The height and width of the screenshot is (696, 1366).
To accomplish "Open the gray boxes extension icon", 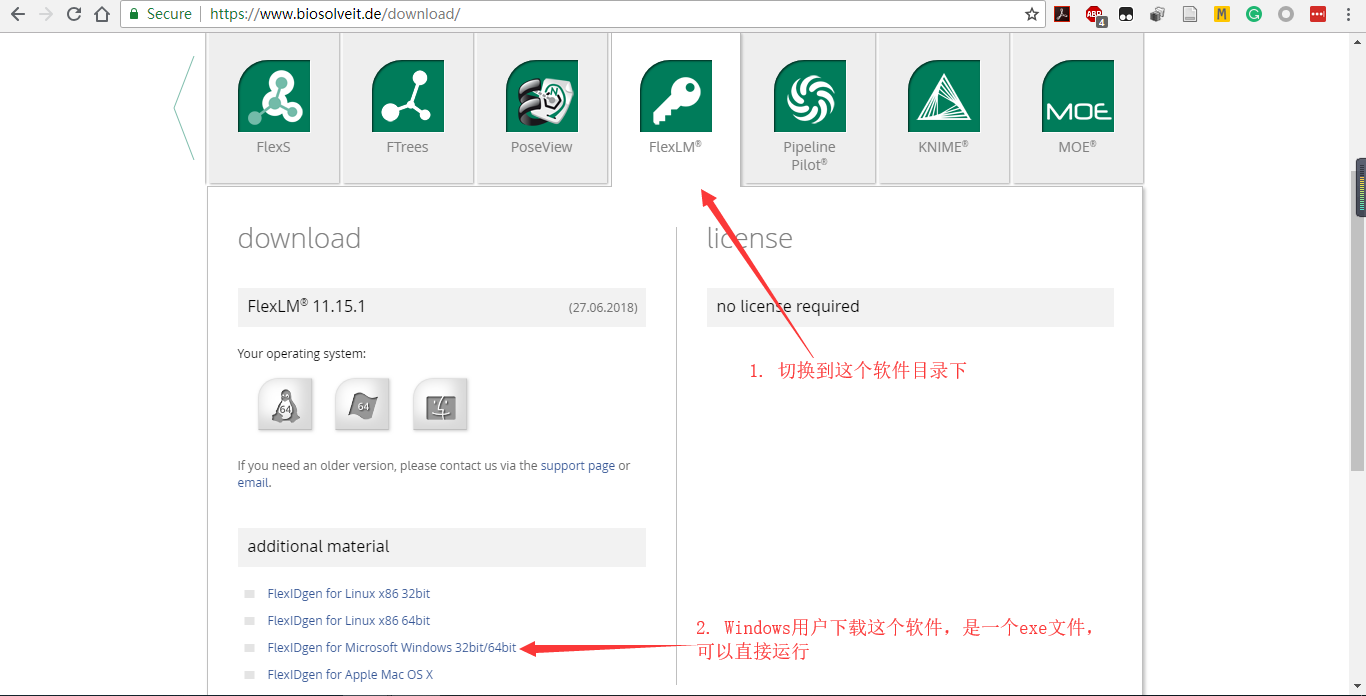I will (1157, 14).
